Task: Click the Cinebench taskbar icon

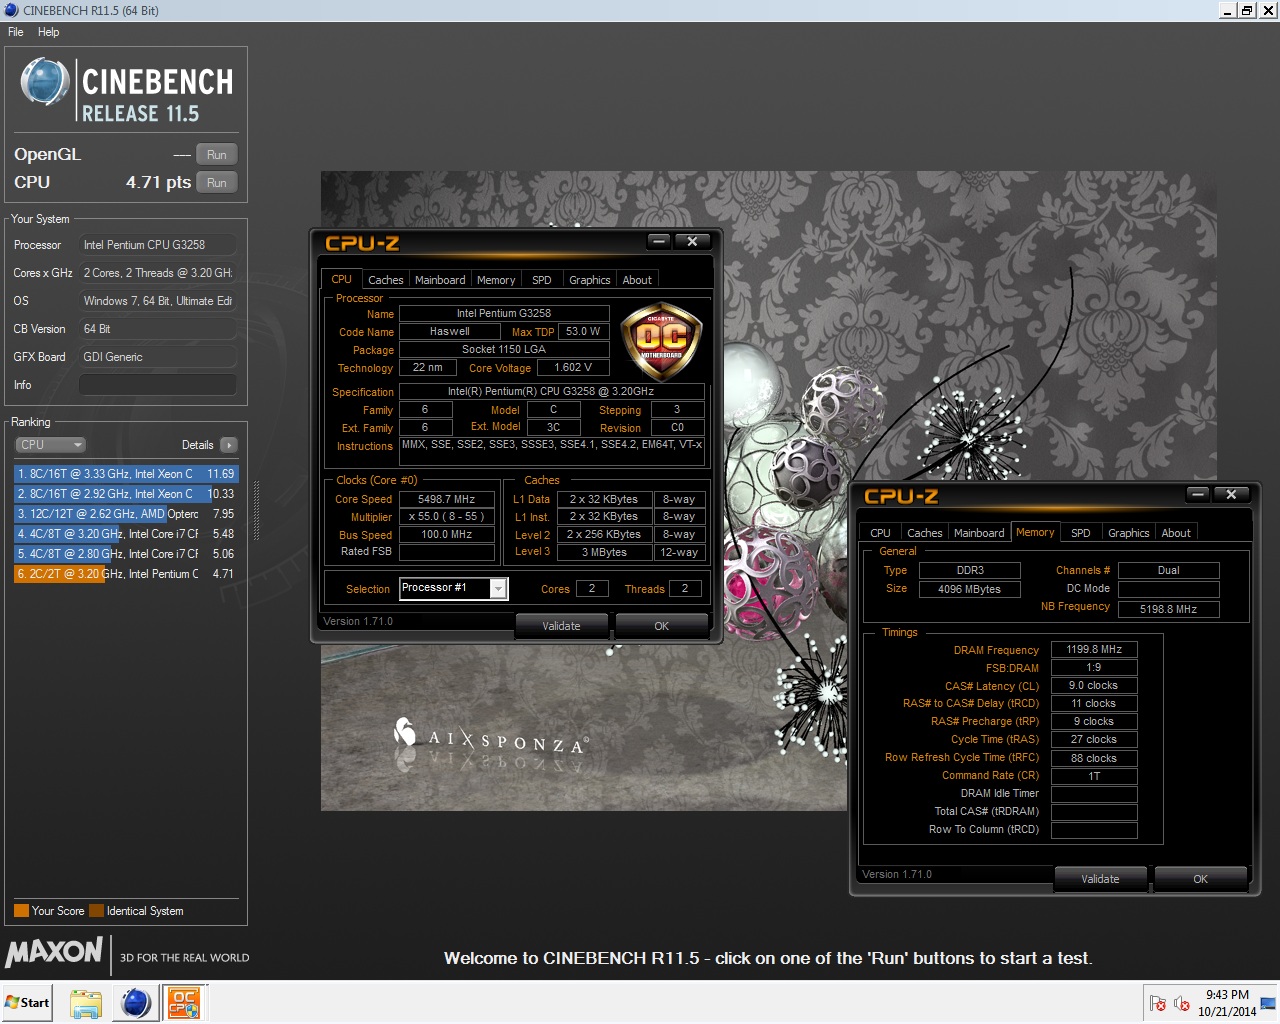Action: pos(135,1003)
